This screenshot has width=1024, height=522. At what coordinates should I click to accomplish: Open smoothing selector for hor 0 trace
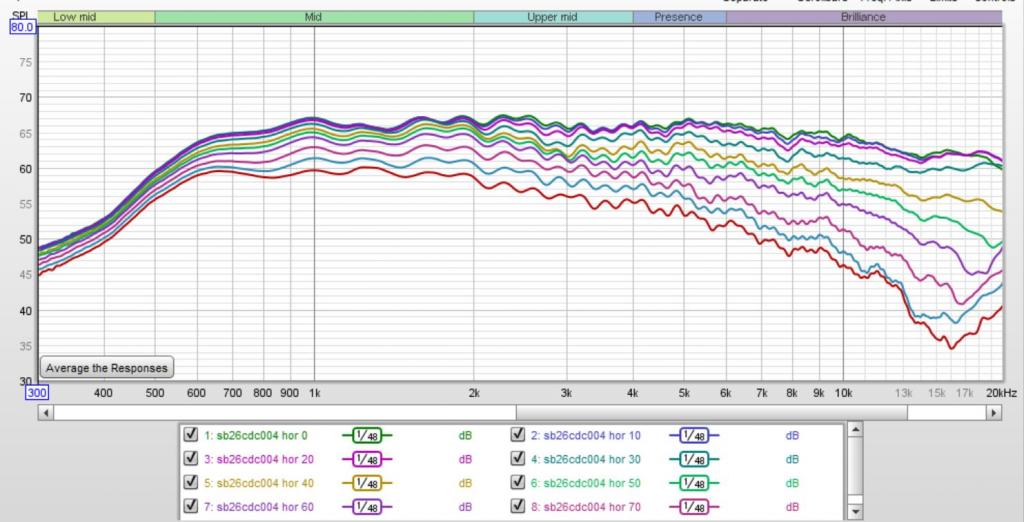[367, 436]
